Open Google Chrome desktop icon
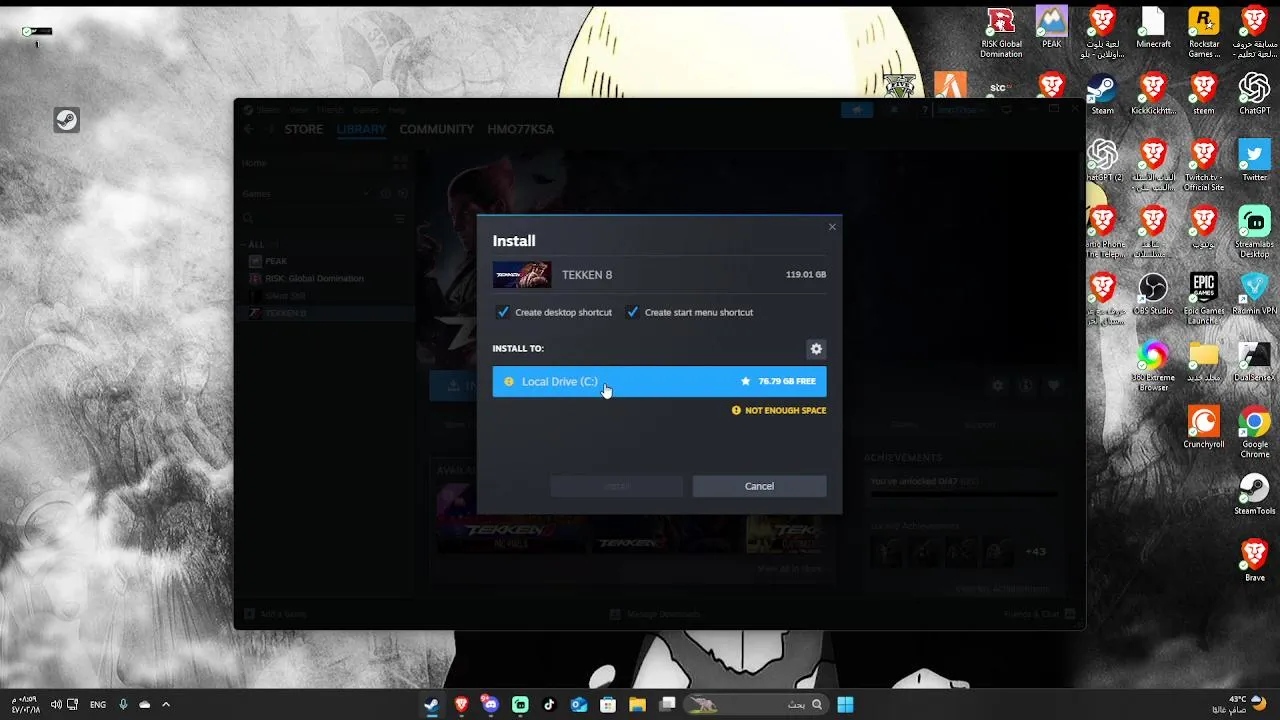 (1255, 433)
